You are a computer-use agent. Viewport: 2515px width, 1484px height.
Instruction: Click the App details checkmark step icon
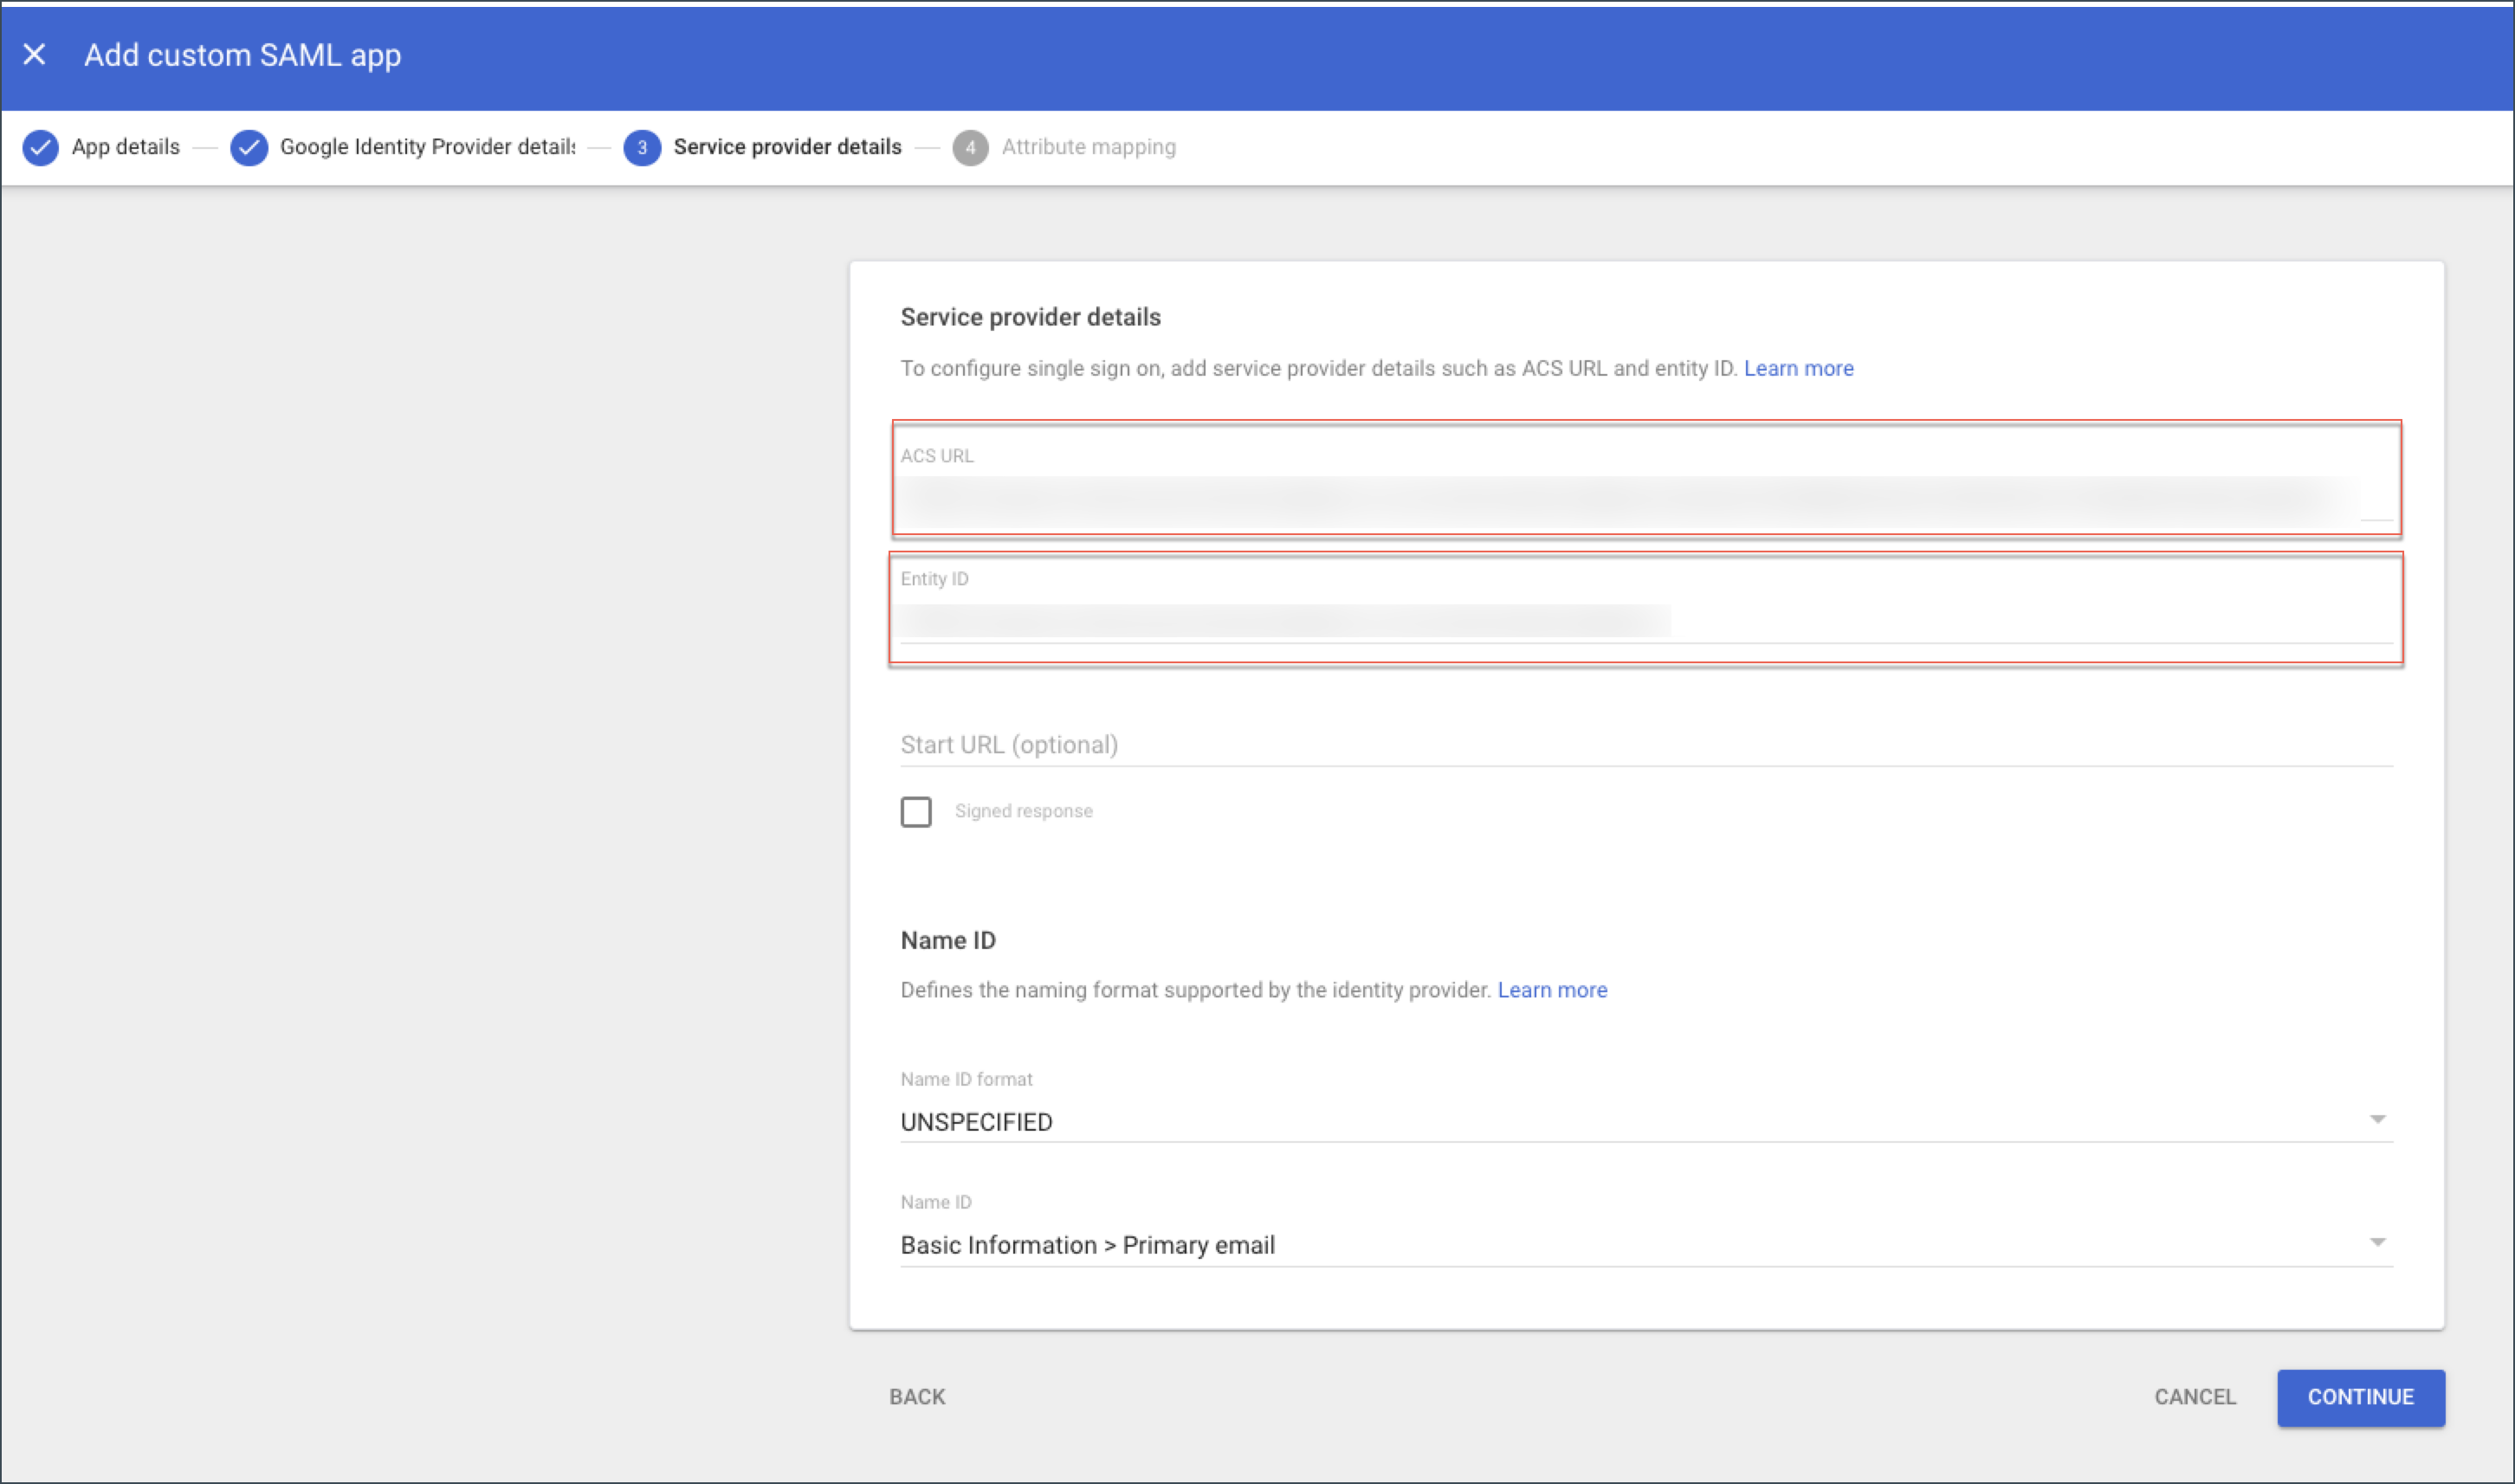coord(41,148)
